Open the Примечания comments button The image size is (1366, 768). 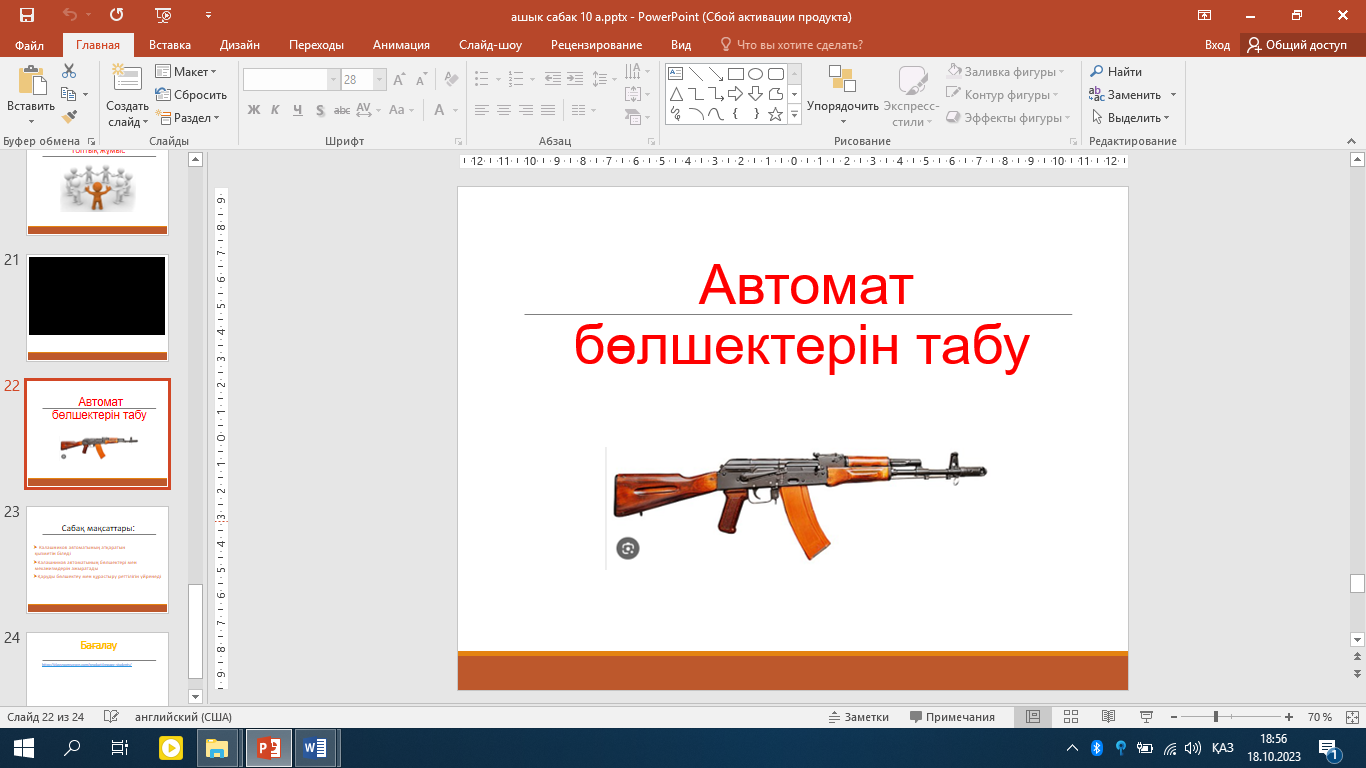coord(952,717)
